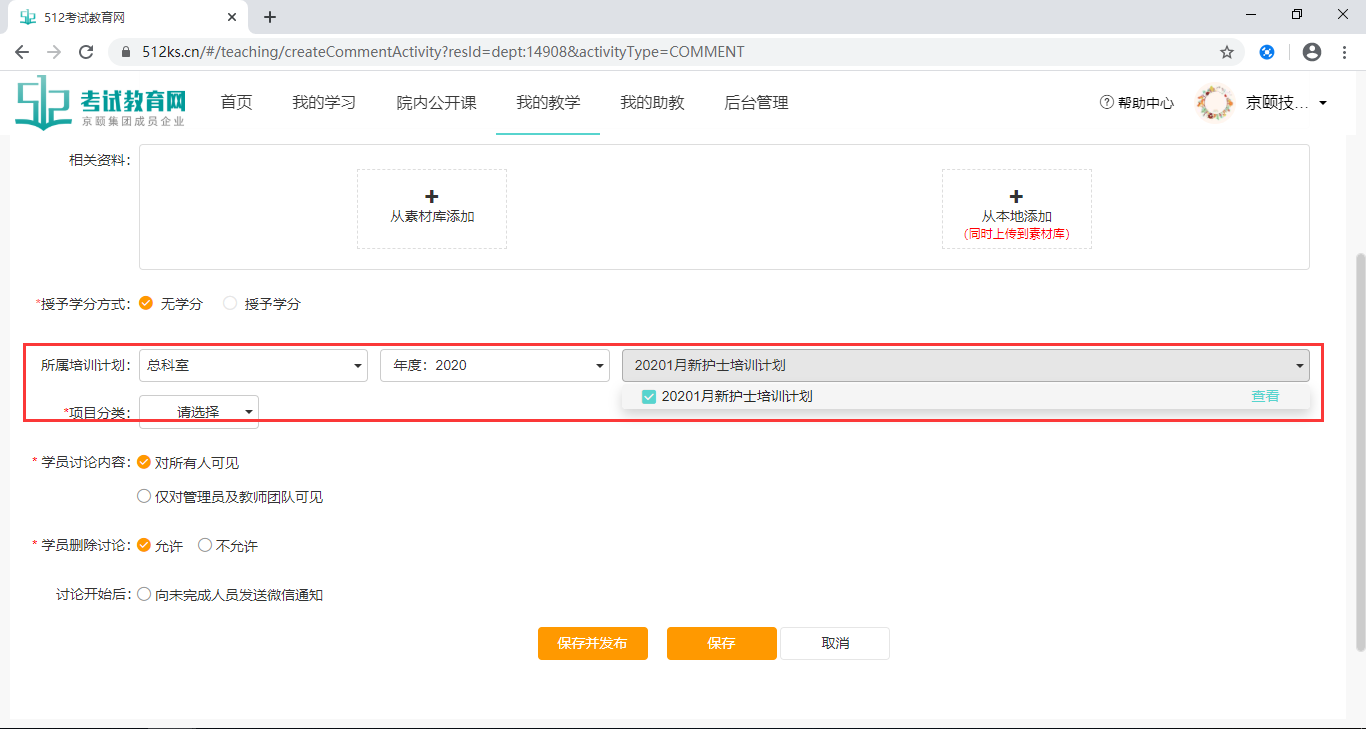Click the orange 保存 button
The image size is (1366, 729).
722,643
